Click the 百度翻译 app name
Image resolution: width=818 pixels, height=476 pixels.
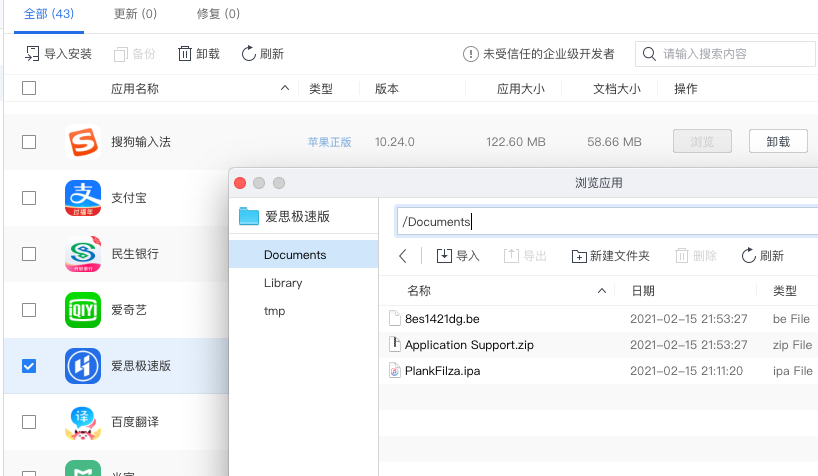tap(135, 422)
